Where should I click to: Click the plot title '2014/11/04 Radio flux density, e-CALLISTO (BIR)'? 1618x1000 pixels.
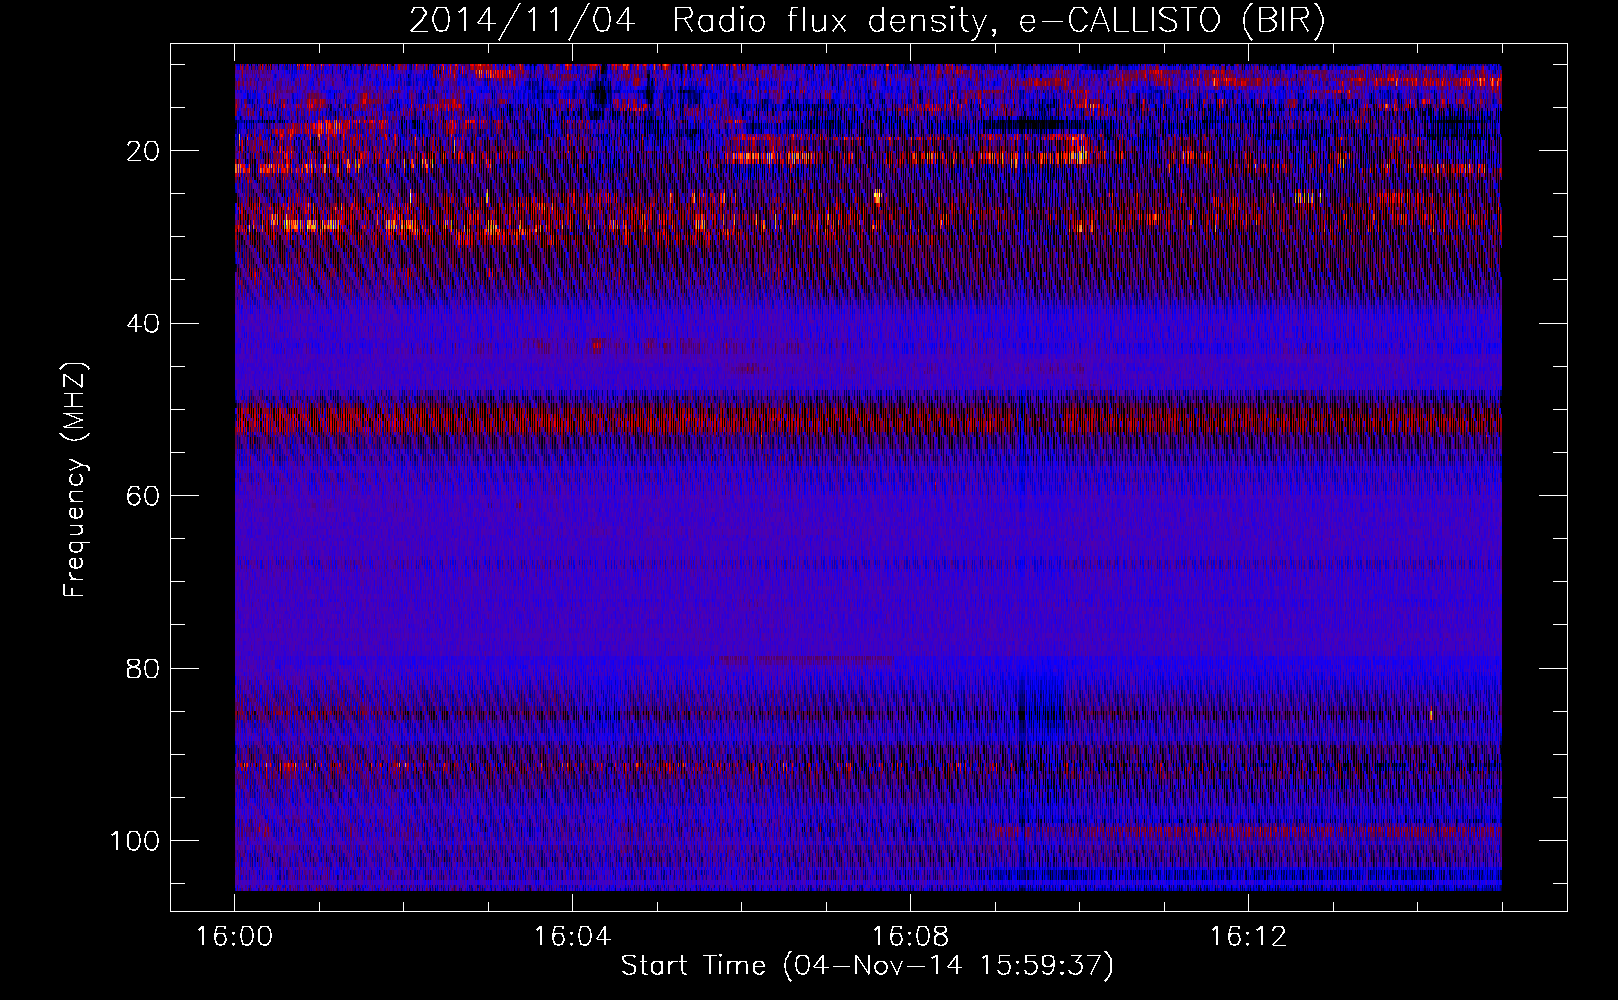tap(867, 21)
